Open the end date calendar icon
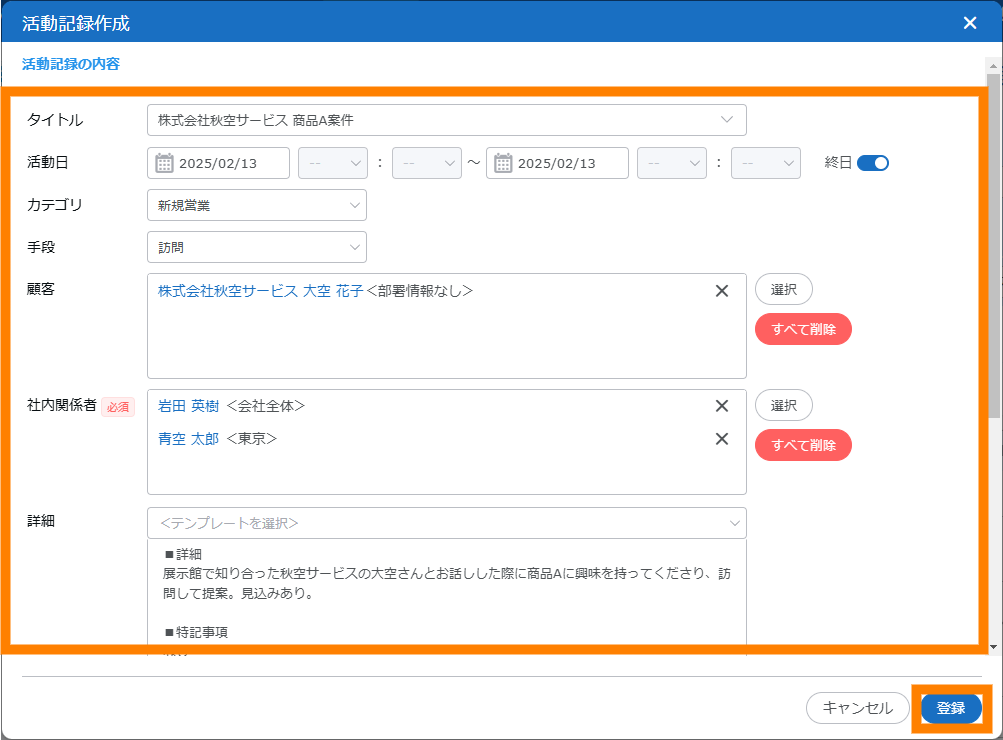The image size is (1003, 740). coord(504,163)
